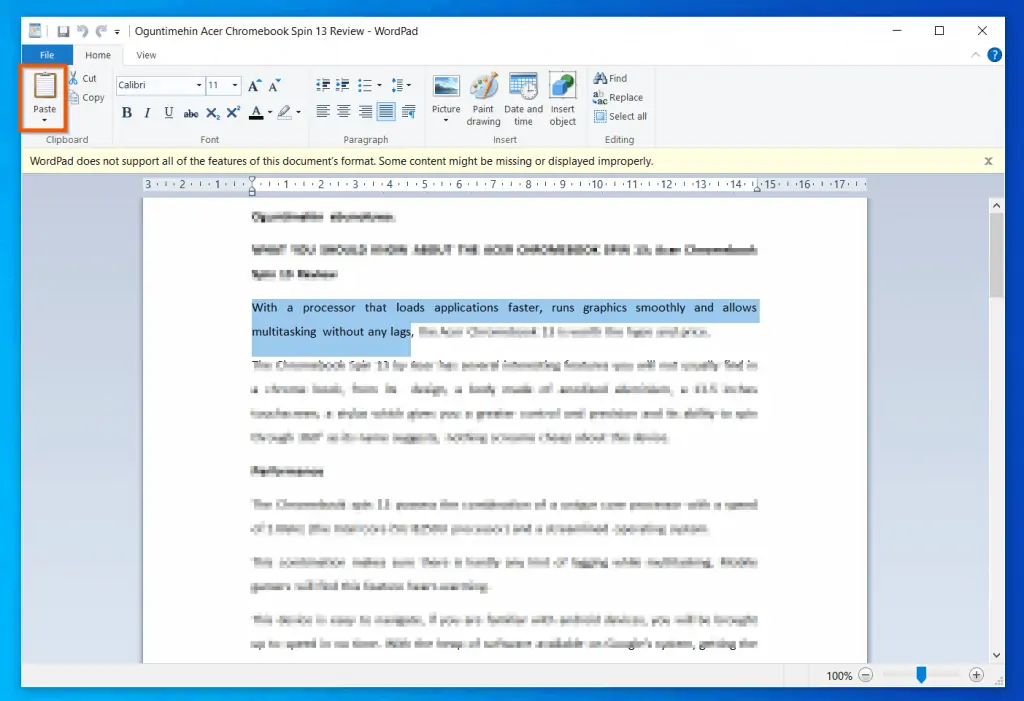Center align the text

point(344,112)
